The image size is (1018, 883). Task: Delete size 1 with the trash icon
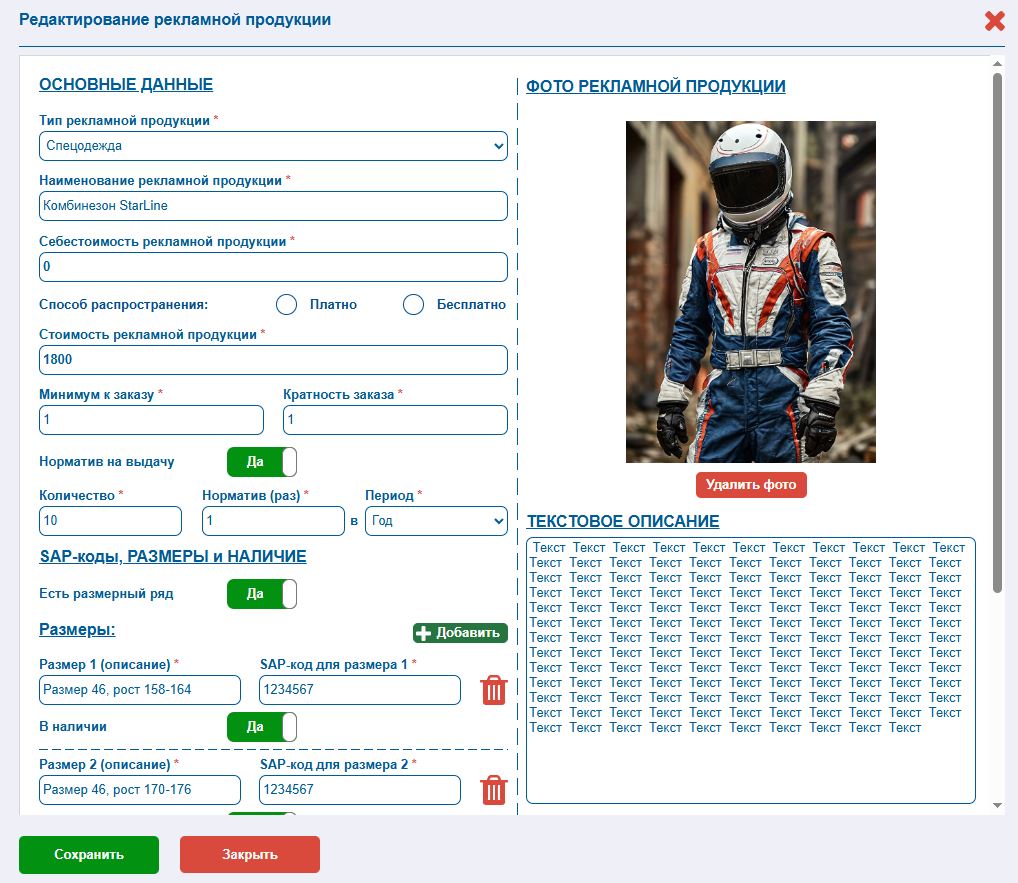[x=493, y=690]
